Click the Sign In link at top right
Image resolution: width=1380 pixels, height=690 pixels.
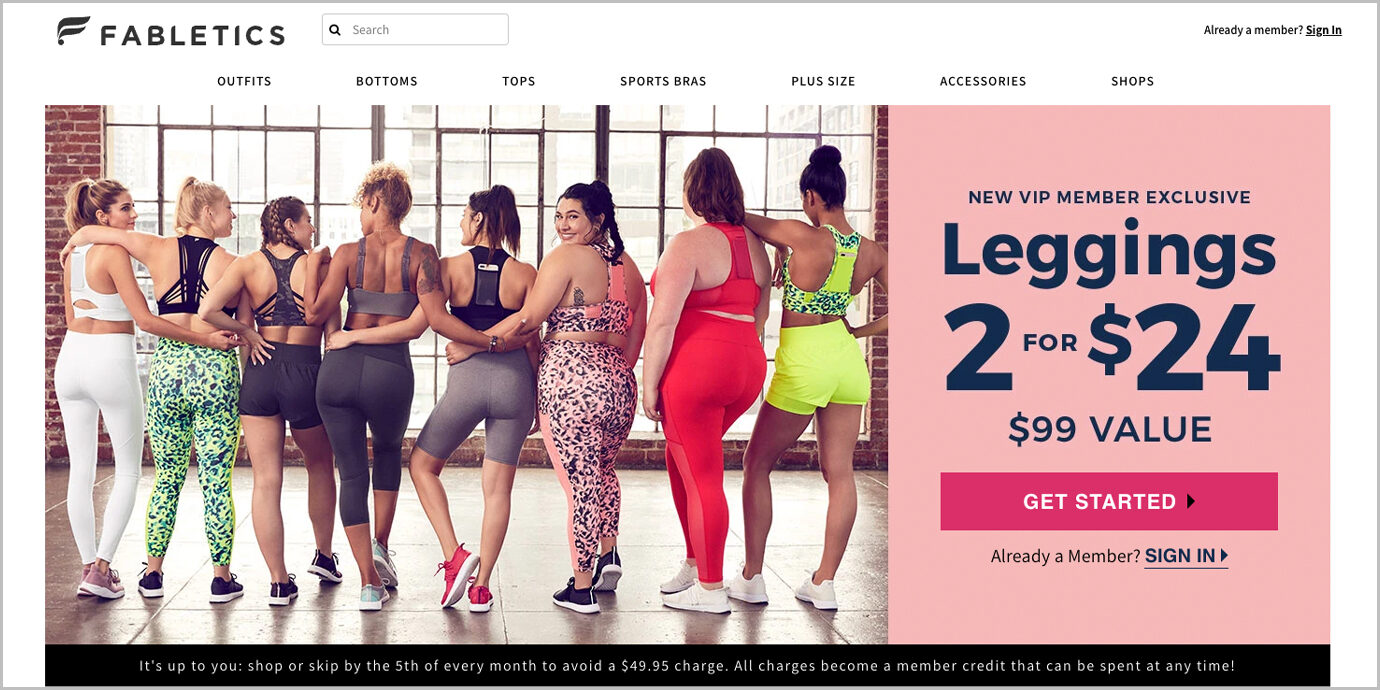coord(1323,30)
